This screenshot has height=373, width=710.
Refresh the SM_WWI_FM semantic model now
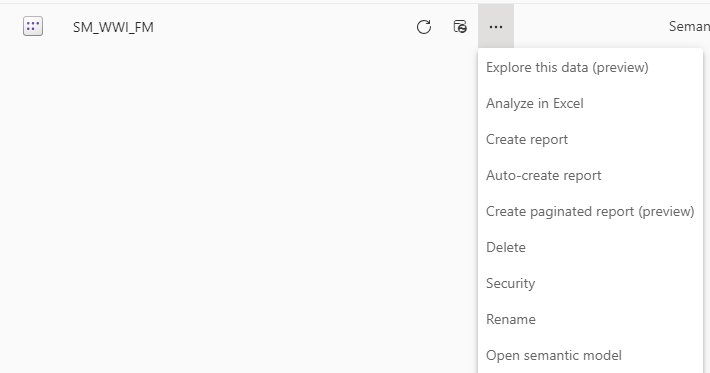[424, 27]
